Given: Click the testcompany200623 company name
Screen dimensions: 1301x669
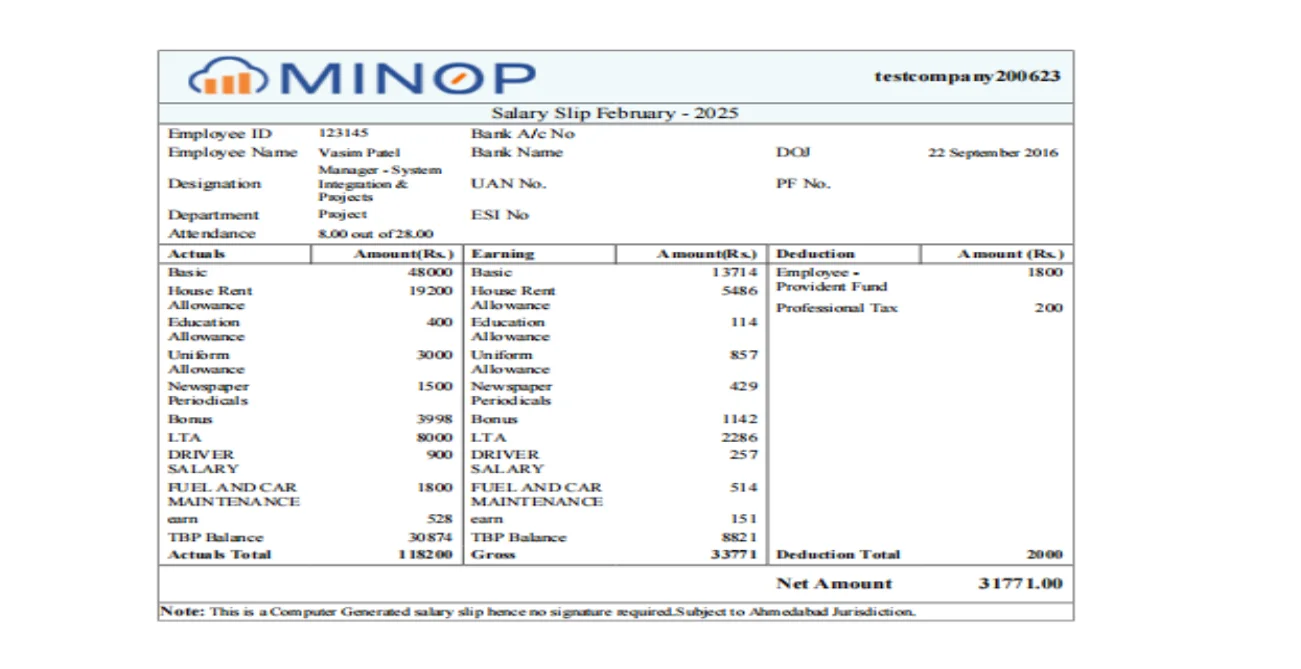Looking at the screenshot, I should [x=967, y=76].
